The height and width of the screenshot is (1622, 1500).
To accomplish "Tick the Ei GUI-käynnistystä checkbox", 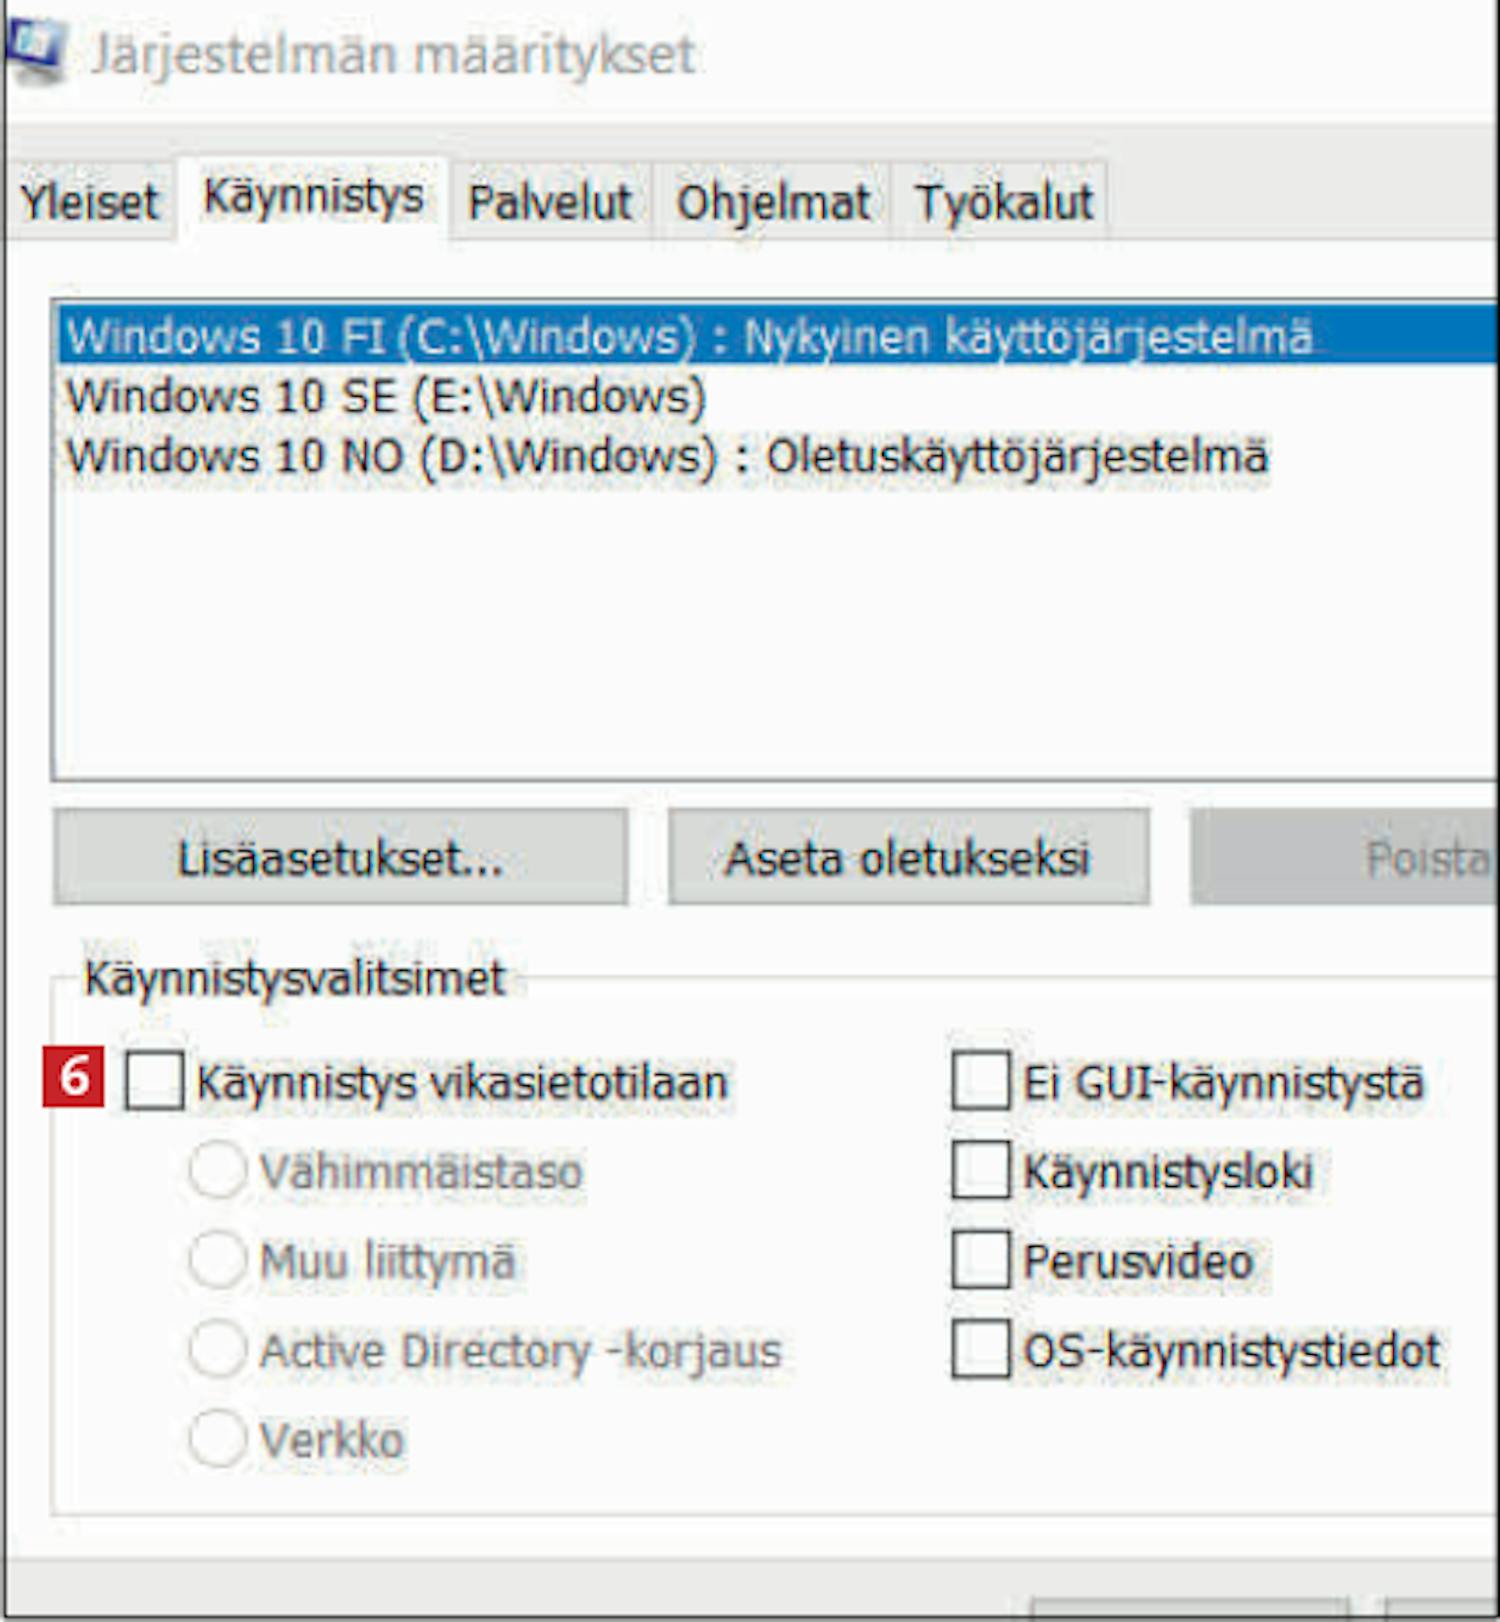I will click(981, 1081).
